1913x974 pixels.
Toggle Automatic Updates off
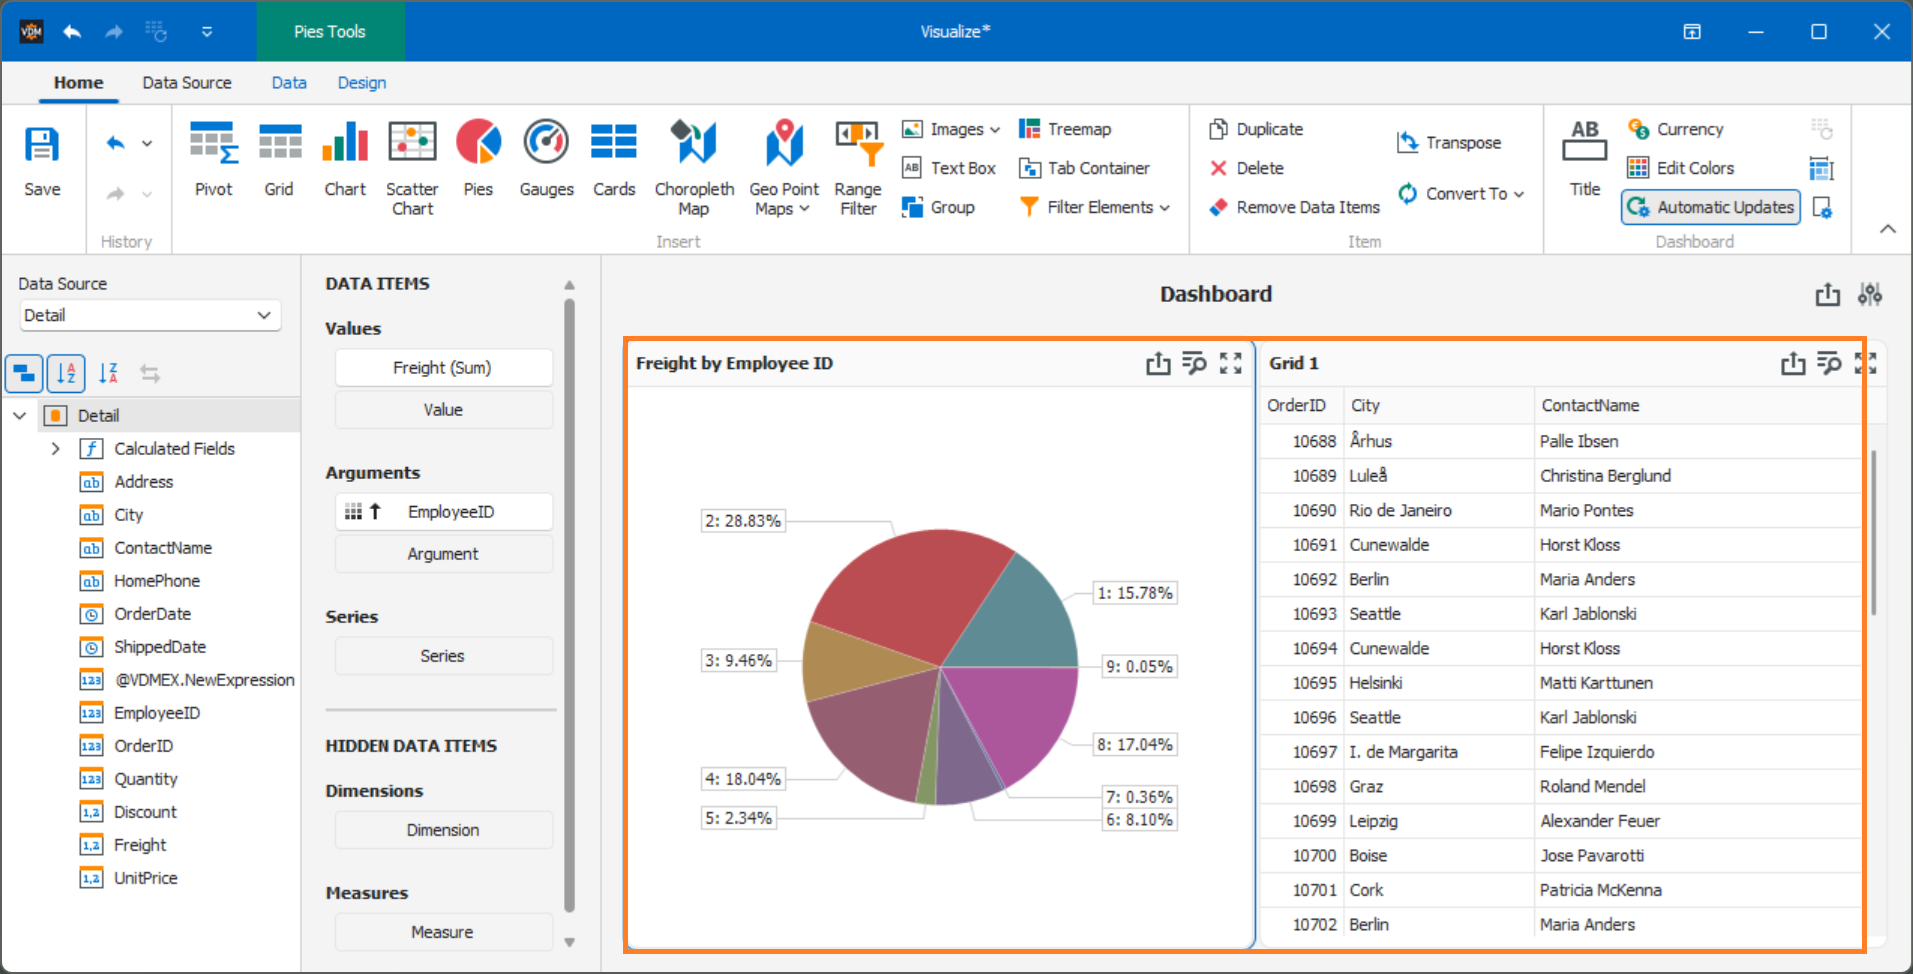(x=1710, y=207)
